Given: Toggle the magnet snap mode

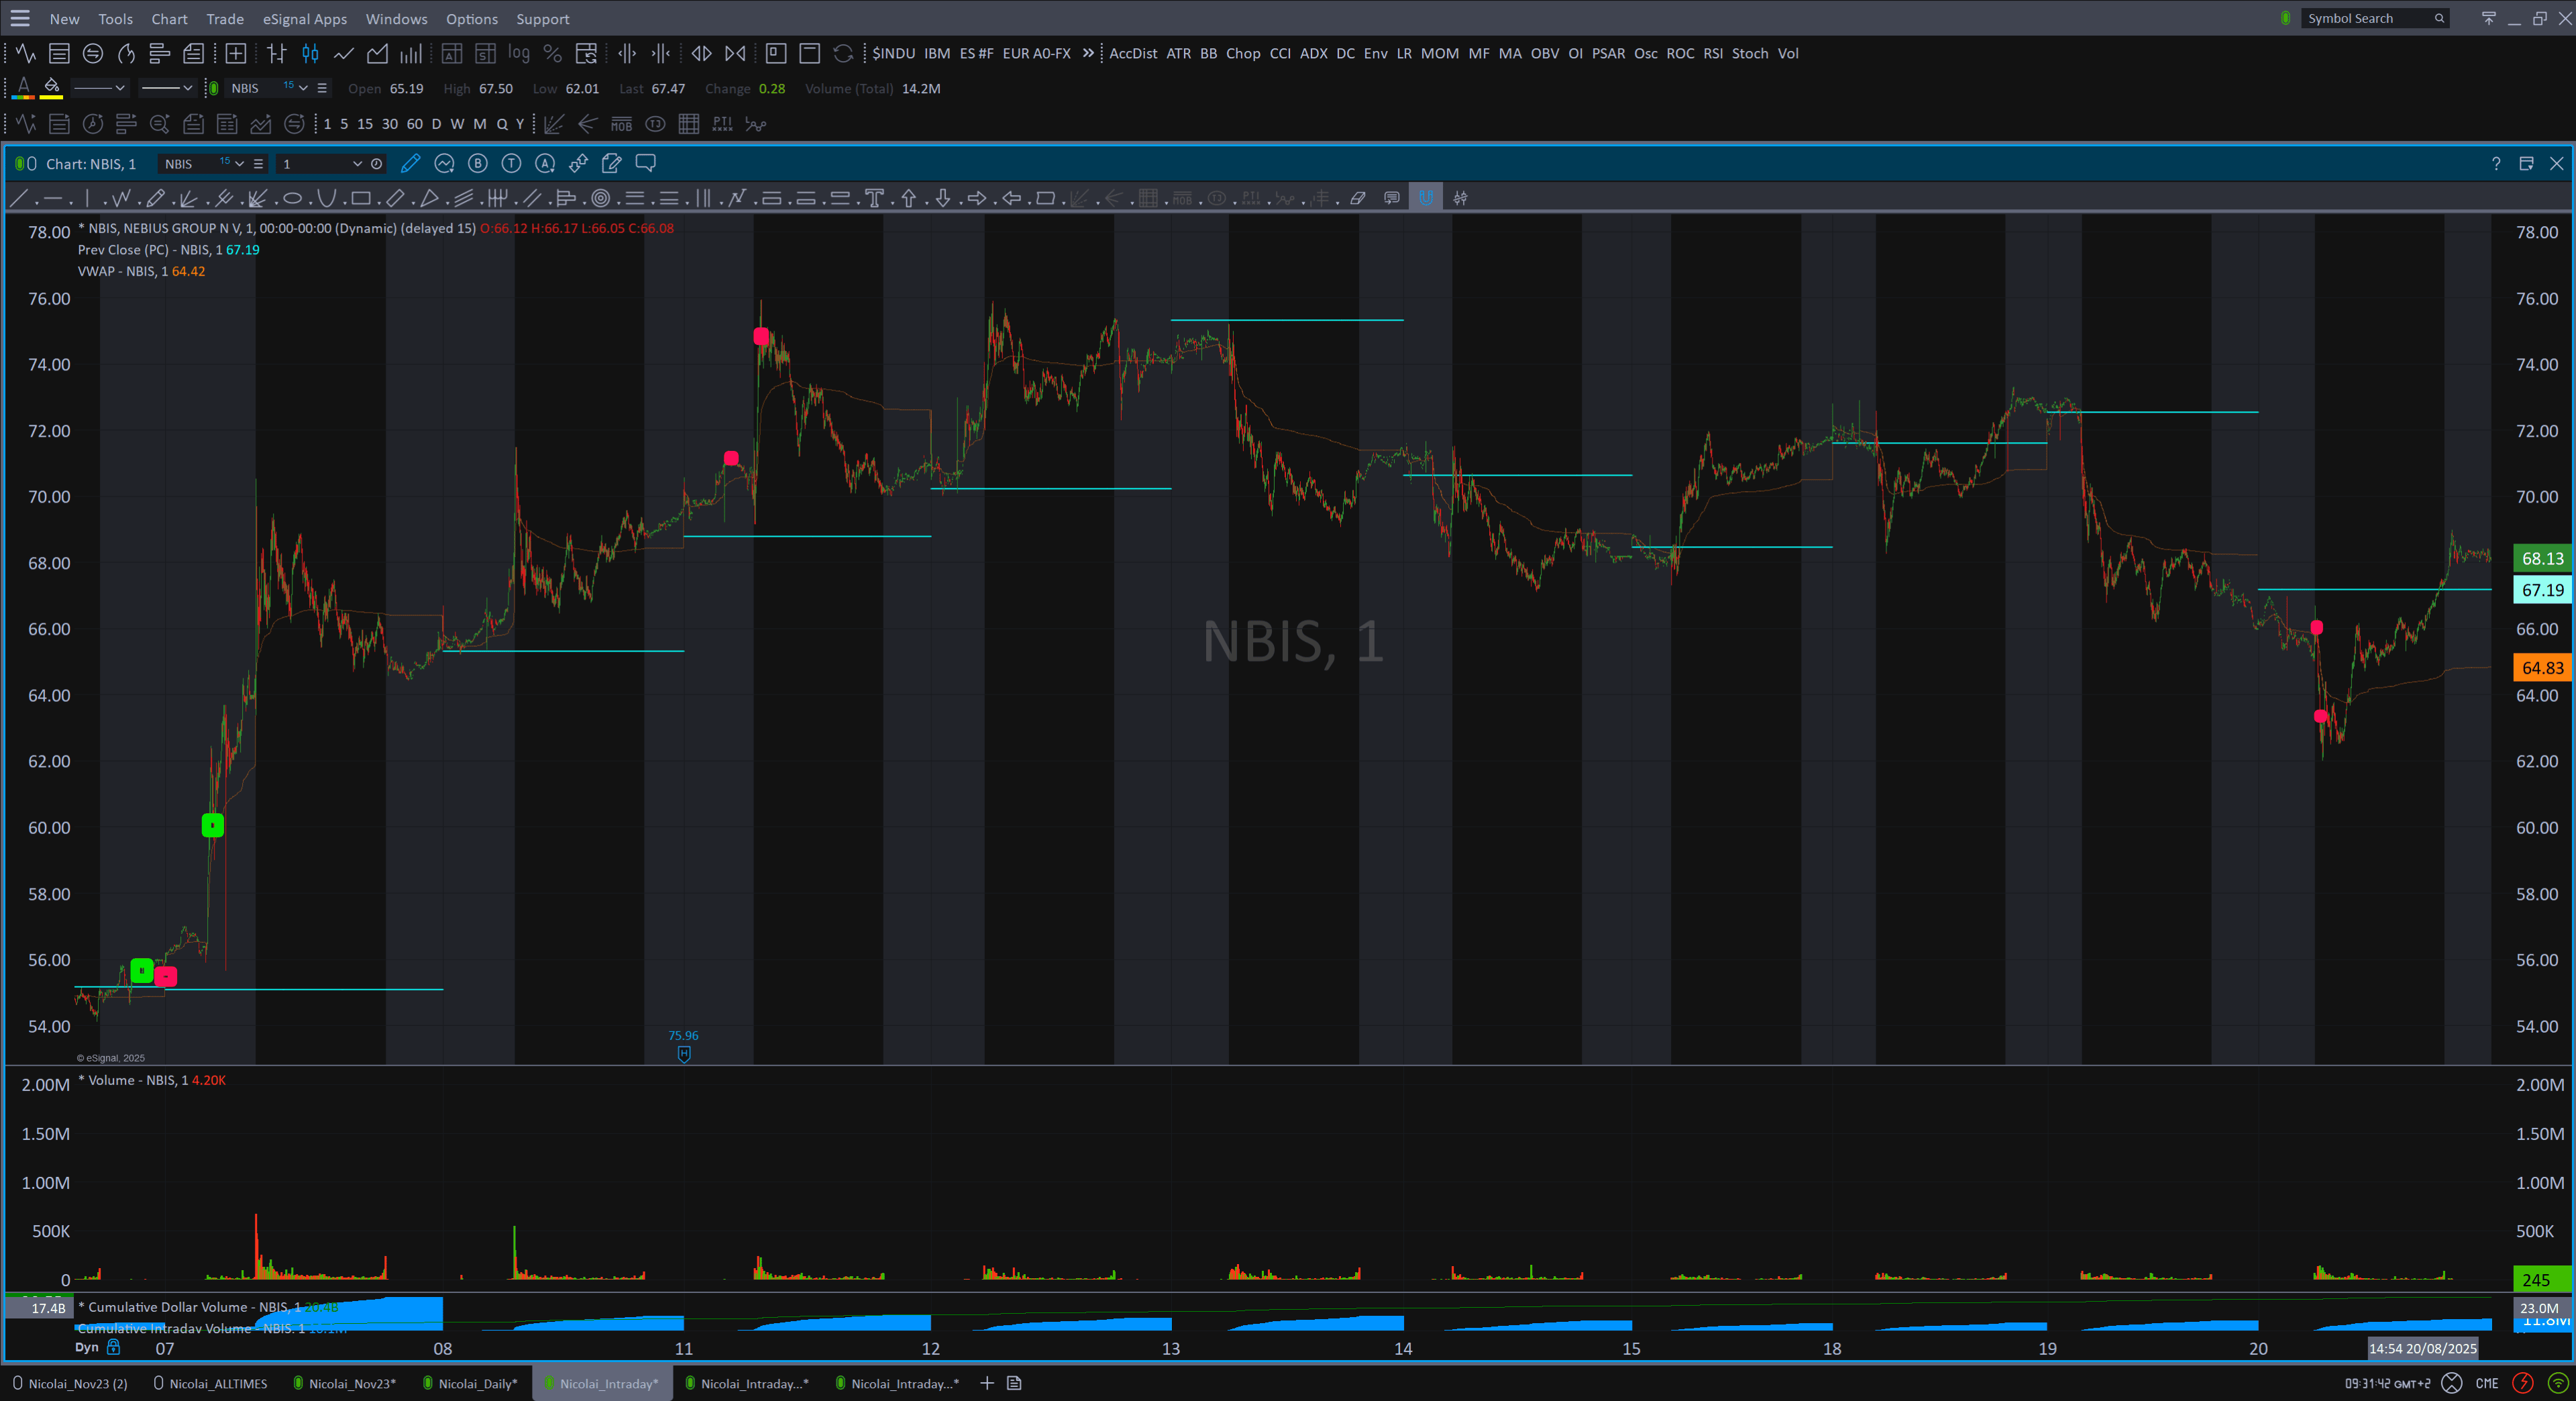Looking at the screenshot, I should tap(1425, 198).
